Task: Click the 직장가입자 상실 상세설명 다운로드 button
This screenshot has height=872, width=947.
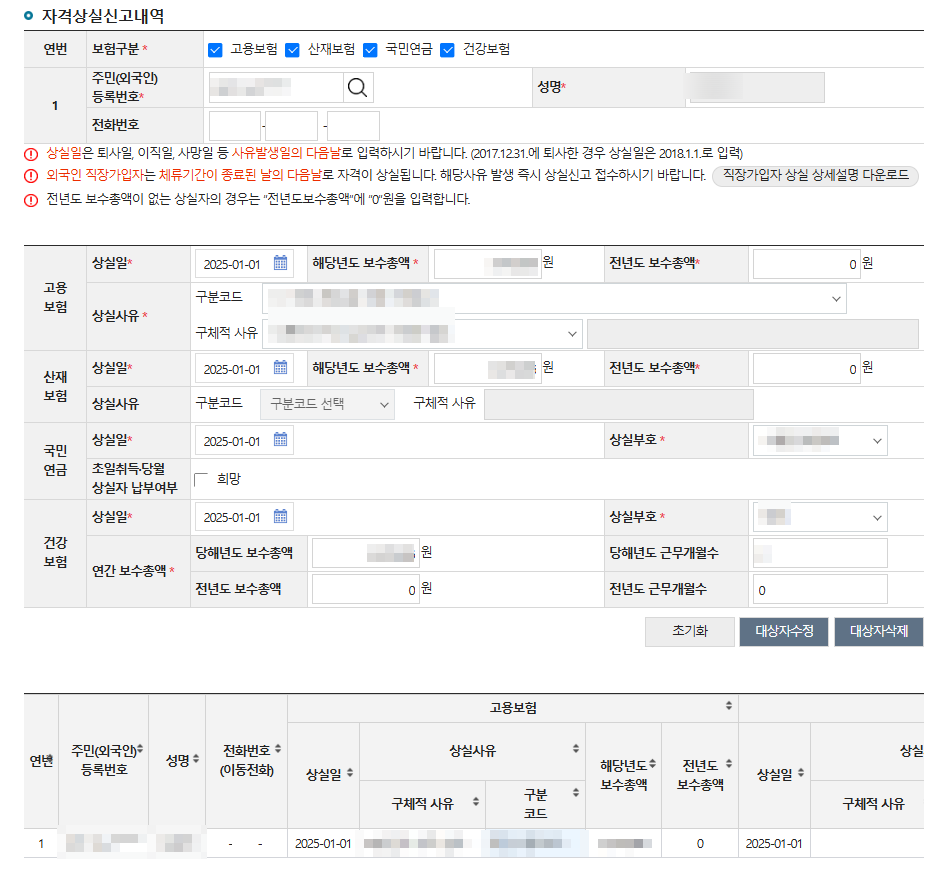Action: click(x=814, y=175)
